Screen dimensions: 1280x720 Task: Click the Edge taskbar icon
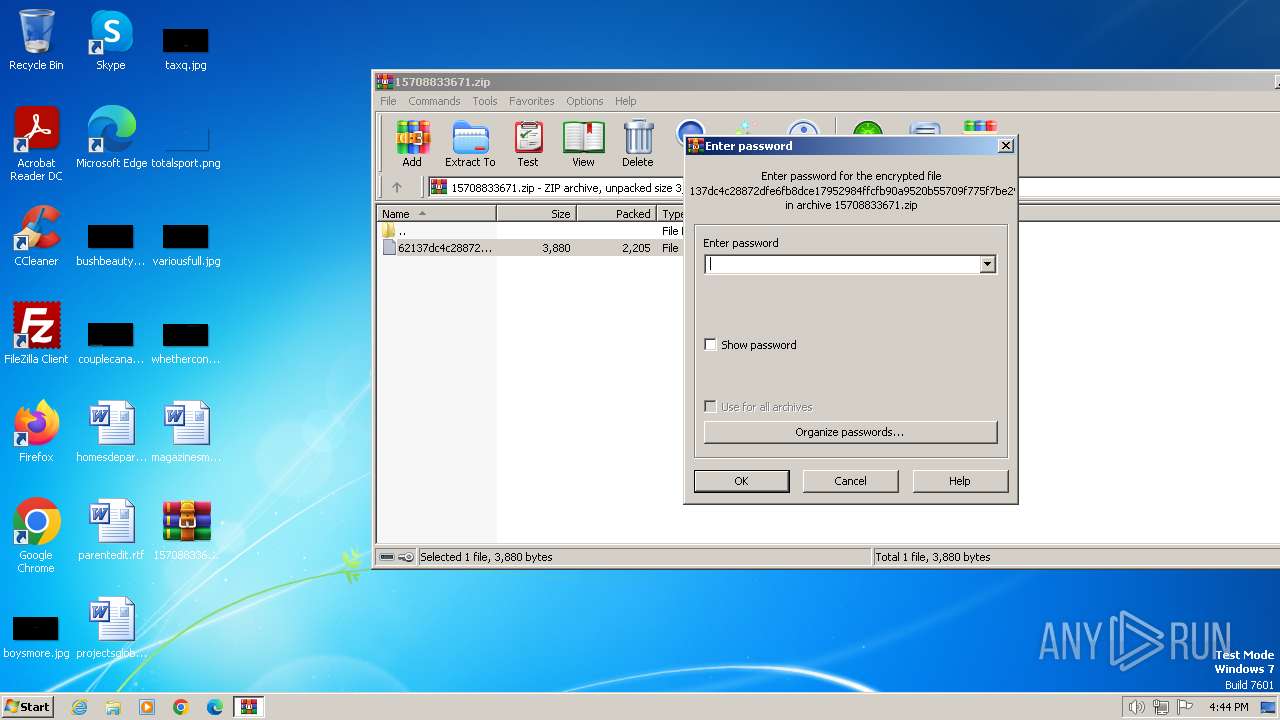click(215, 707)
